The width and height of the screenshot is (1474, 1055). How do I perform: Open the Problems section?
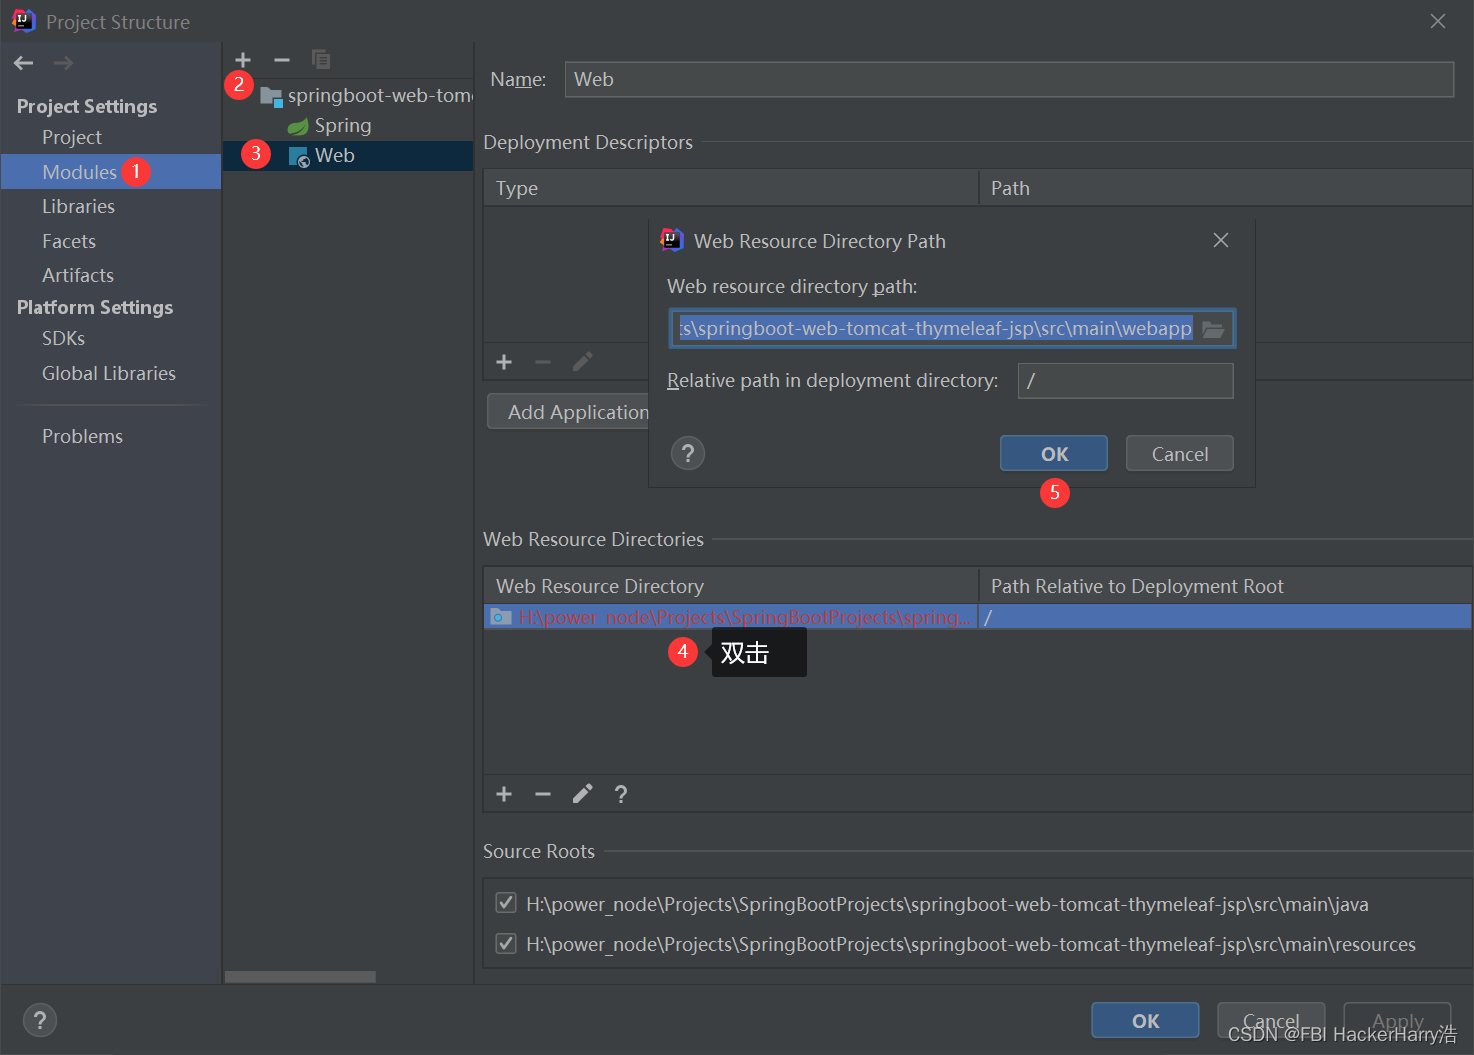click(82, 436)
